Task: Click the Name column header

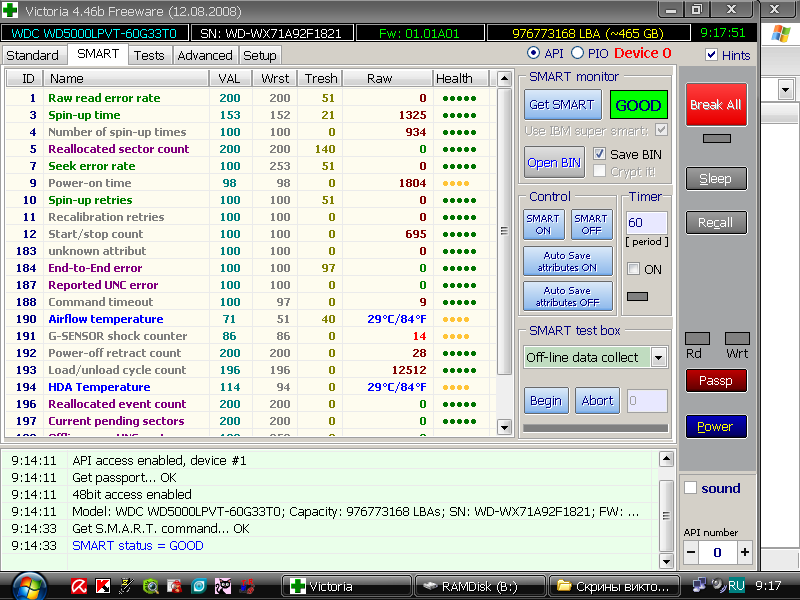Action: point(127,79)
